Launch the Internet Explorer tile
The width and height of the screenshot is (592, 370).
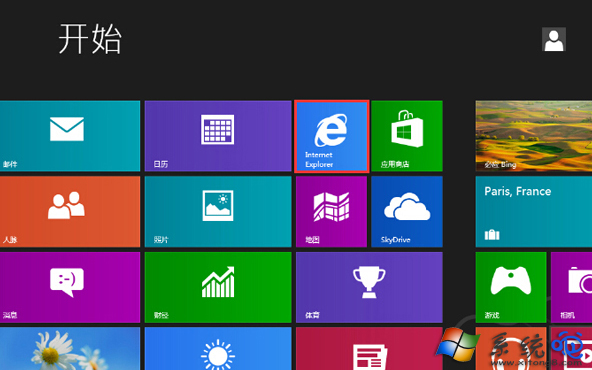331,136
